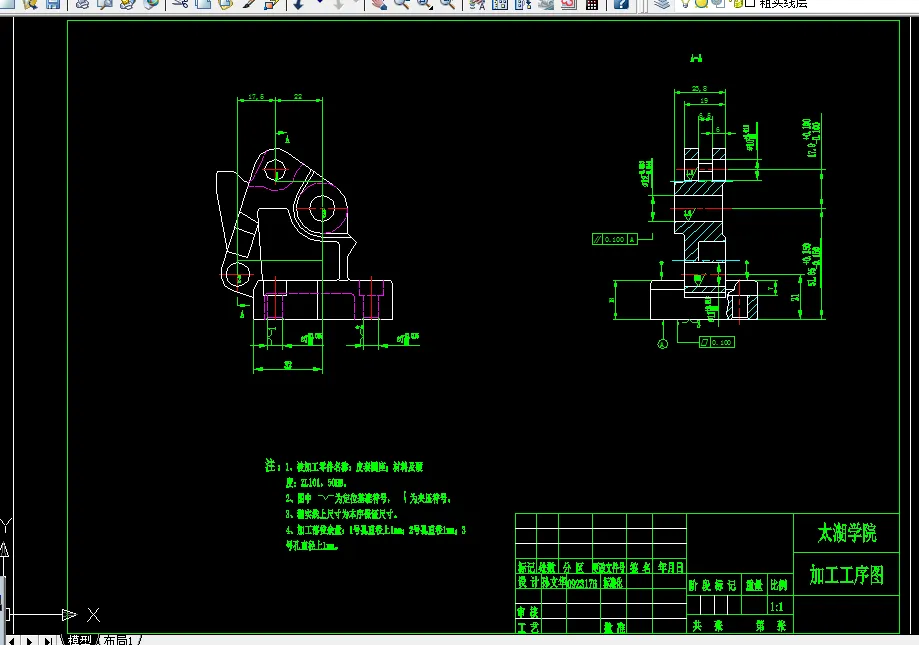Open the Markup Set Manager icon
The image size is (919, 645).
(569, 4)
